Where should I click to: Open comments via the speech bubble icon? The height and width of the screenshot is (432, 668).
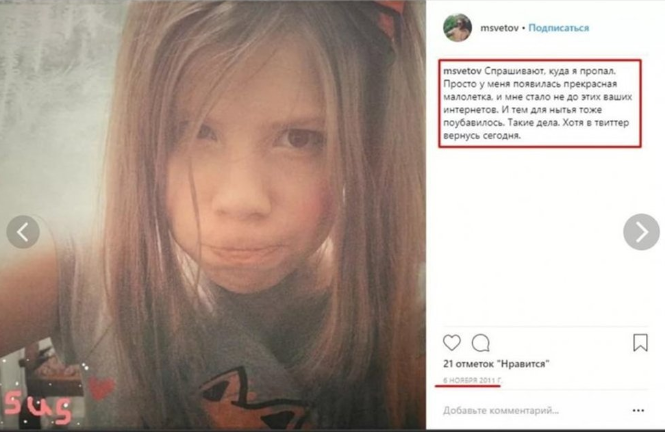[x=481, y=343]
